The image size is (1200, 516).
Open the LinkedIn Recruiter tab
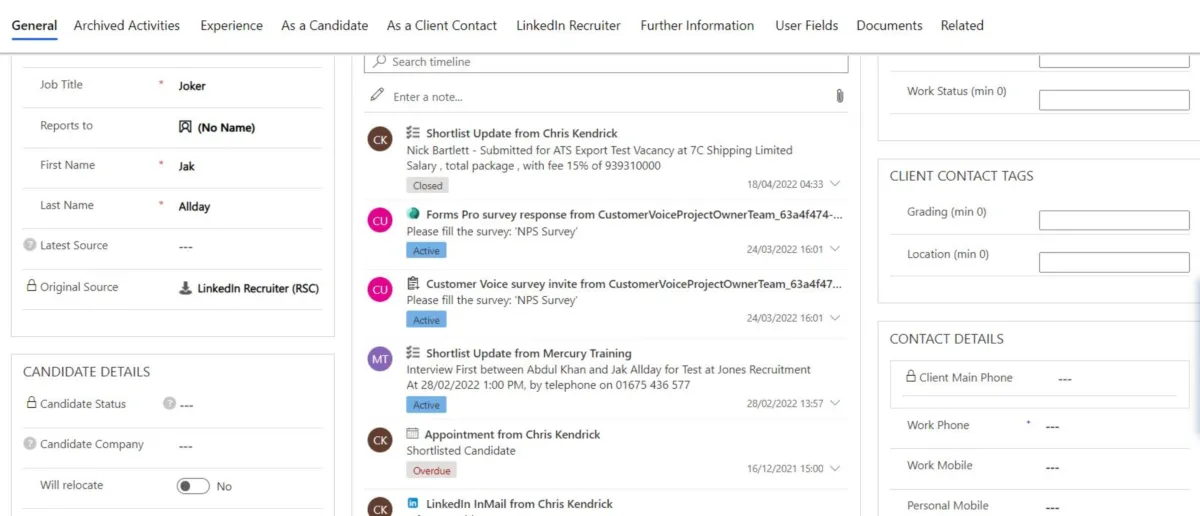568,25
